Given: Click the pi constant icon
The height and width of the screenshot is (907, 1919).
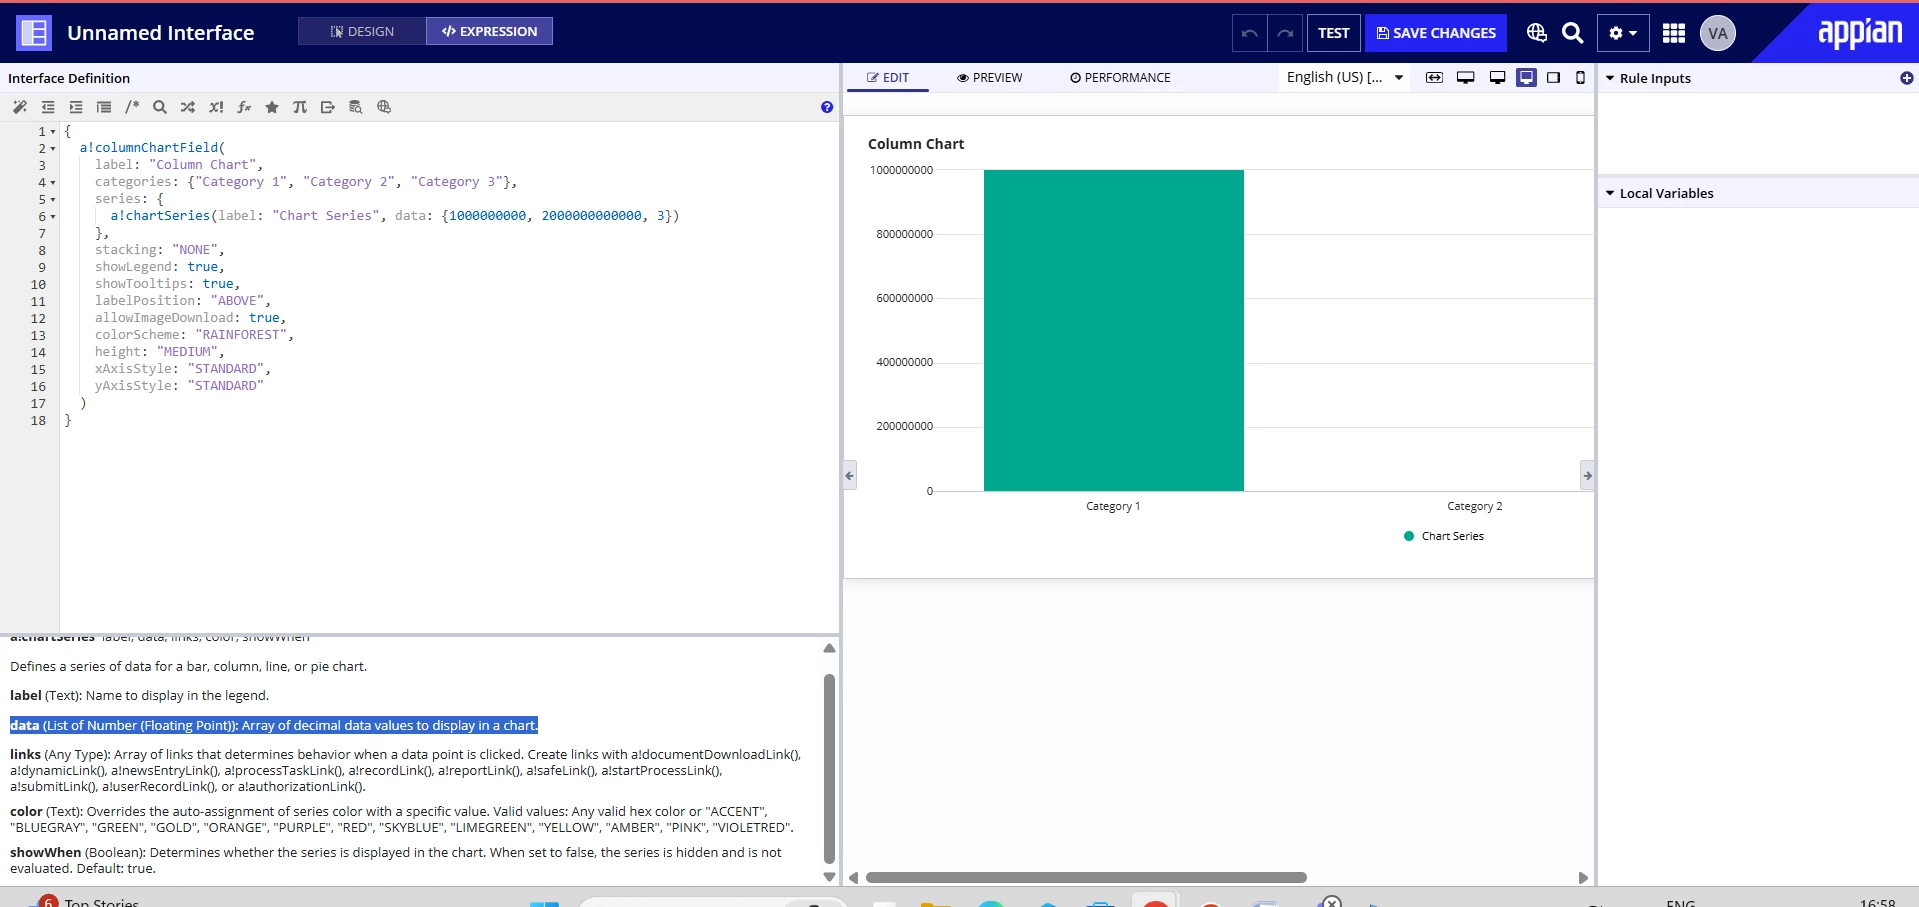Looking at the screenshot, I should [x=300, y=107].
